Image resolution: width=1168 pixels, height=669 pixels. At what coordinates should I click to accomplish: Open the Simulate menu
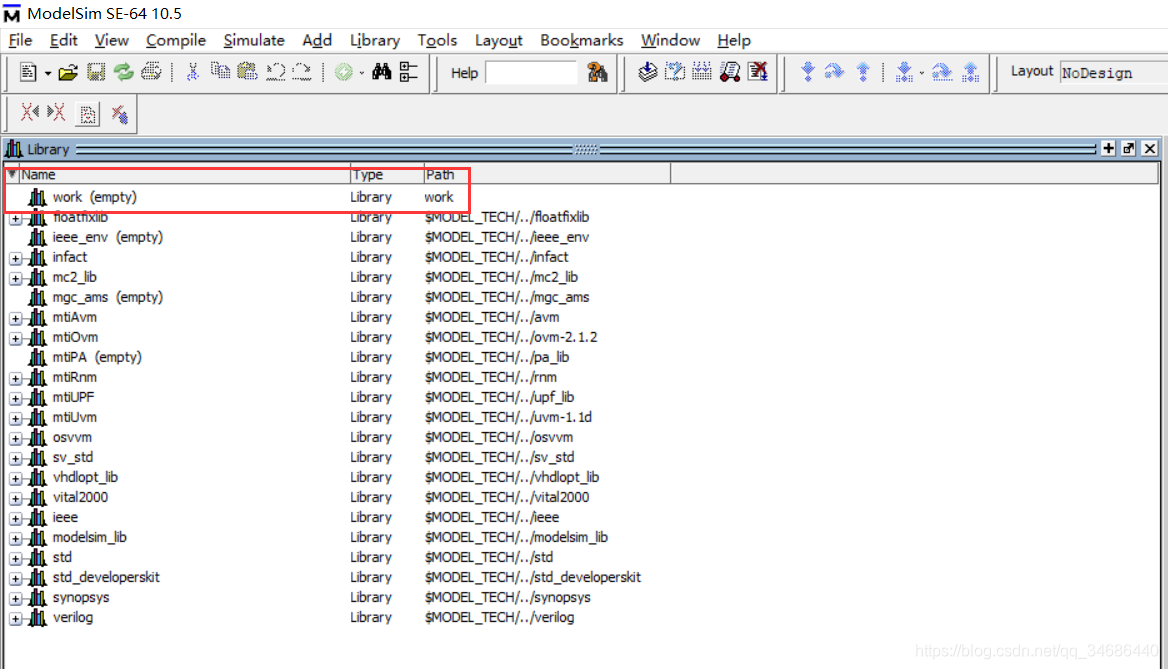(x=254, y=40)
